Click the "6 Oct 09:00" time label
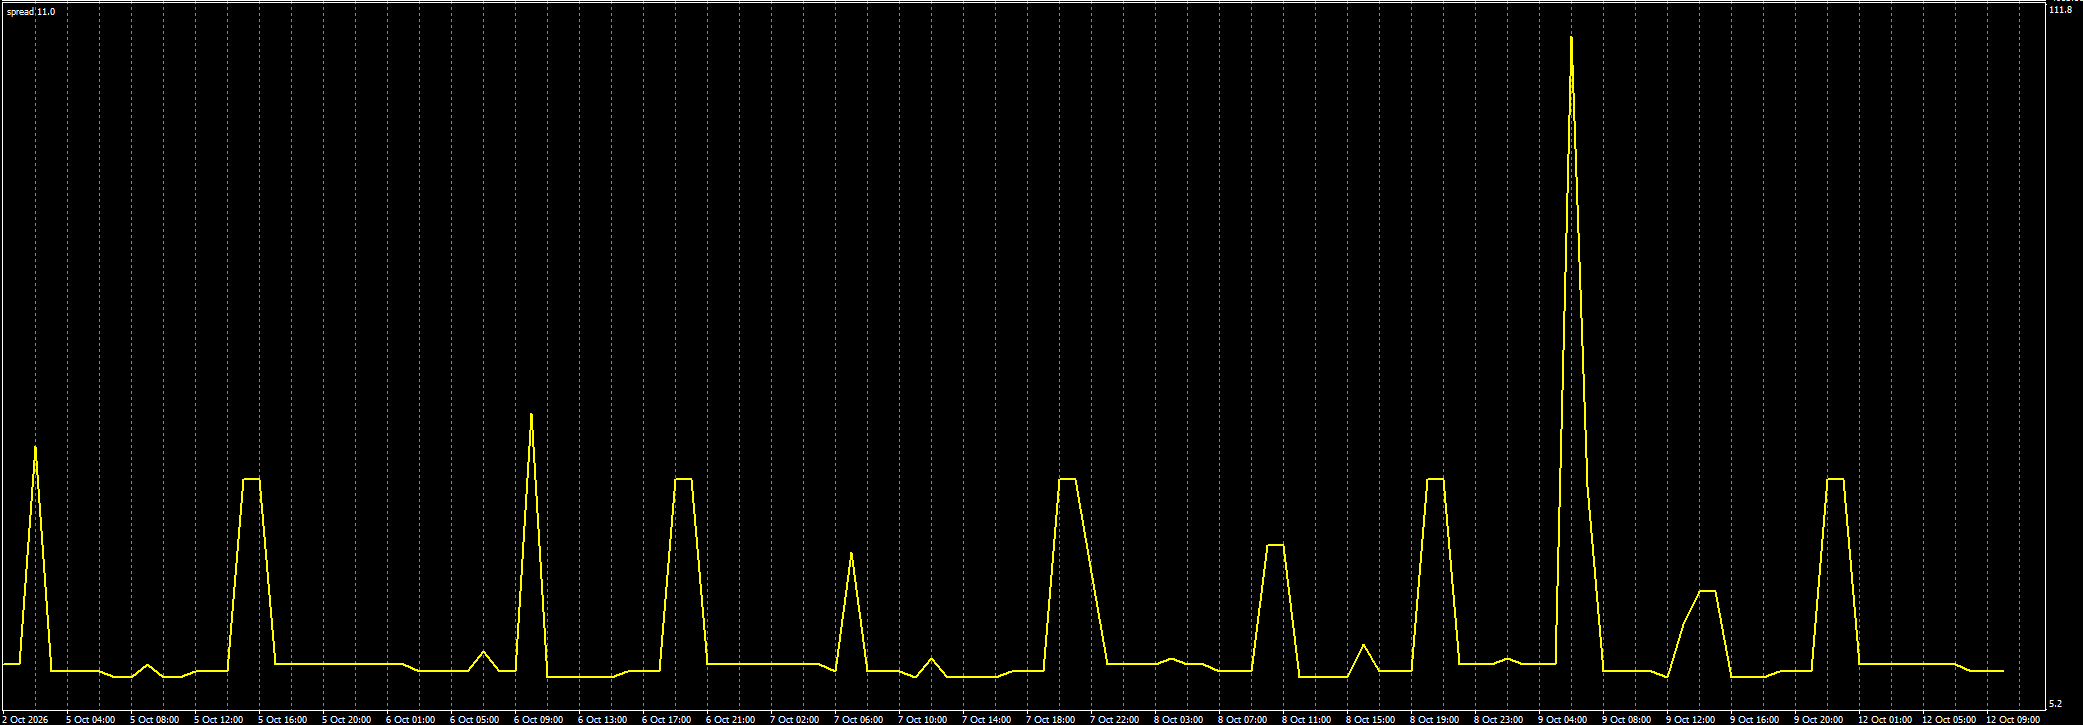 539,719
